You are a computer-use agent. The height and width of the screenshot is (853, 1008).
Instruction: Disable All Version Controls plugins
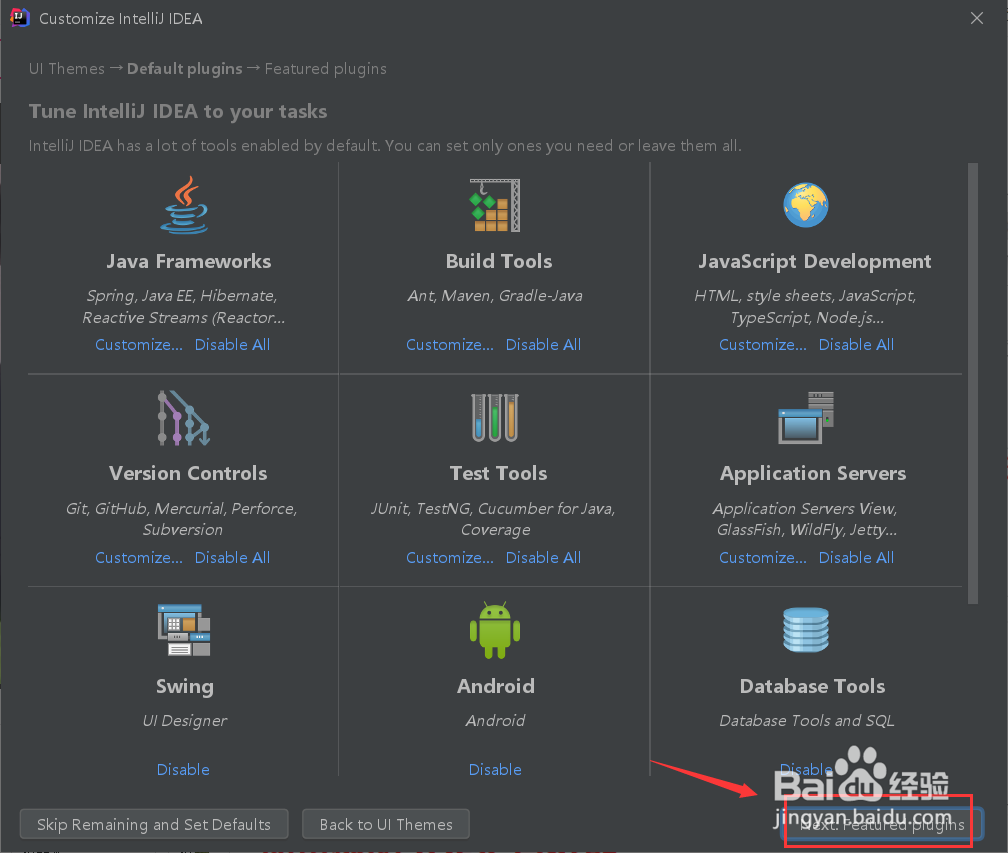pyautogui.click(x=232, y=557)
